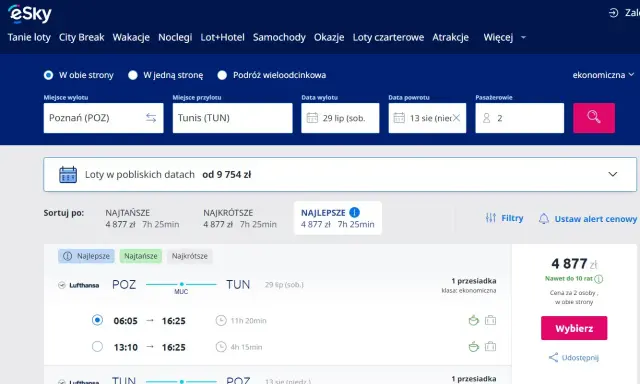Viewport: 640px width, 384px height.
Task: Expand Loty w pobliskich datach panel
Action: click(340, 175)
